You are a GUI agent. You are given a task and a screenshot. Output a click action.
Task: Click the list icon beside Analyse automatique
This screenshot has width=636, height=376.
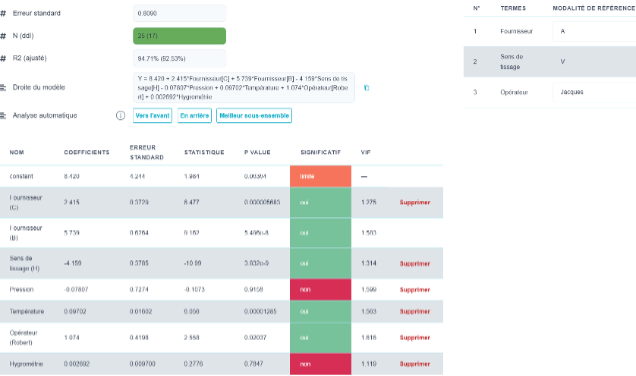click(x=3, y=116)
